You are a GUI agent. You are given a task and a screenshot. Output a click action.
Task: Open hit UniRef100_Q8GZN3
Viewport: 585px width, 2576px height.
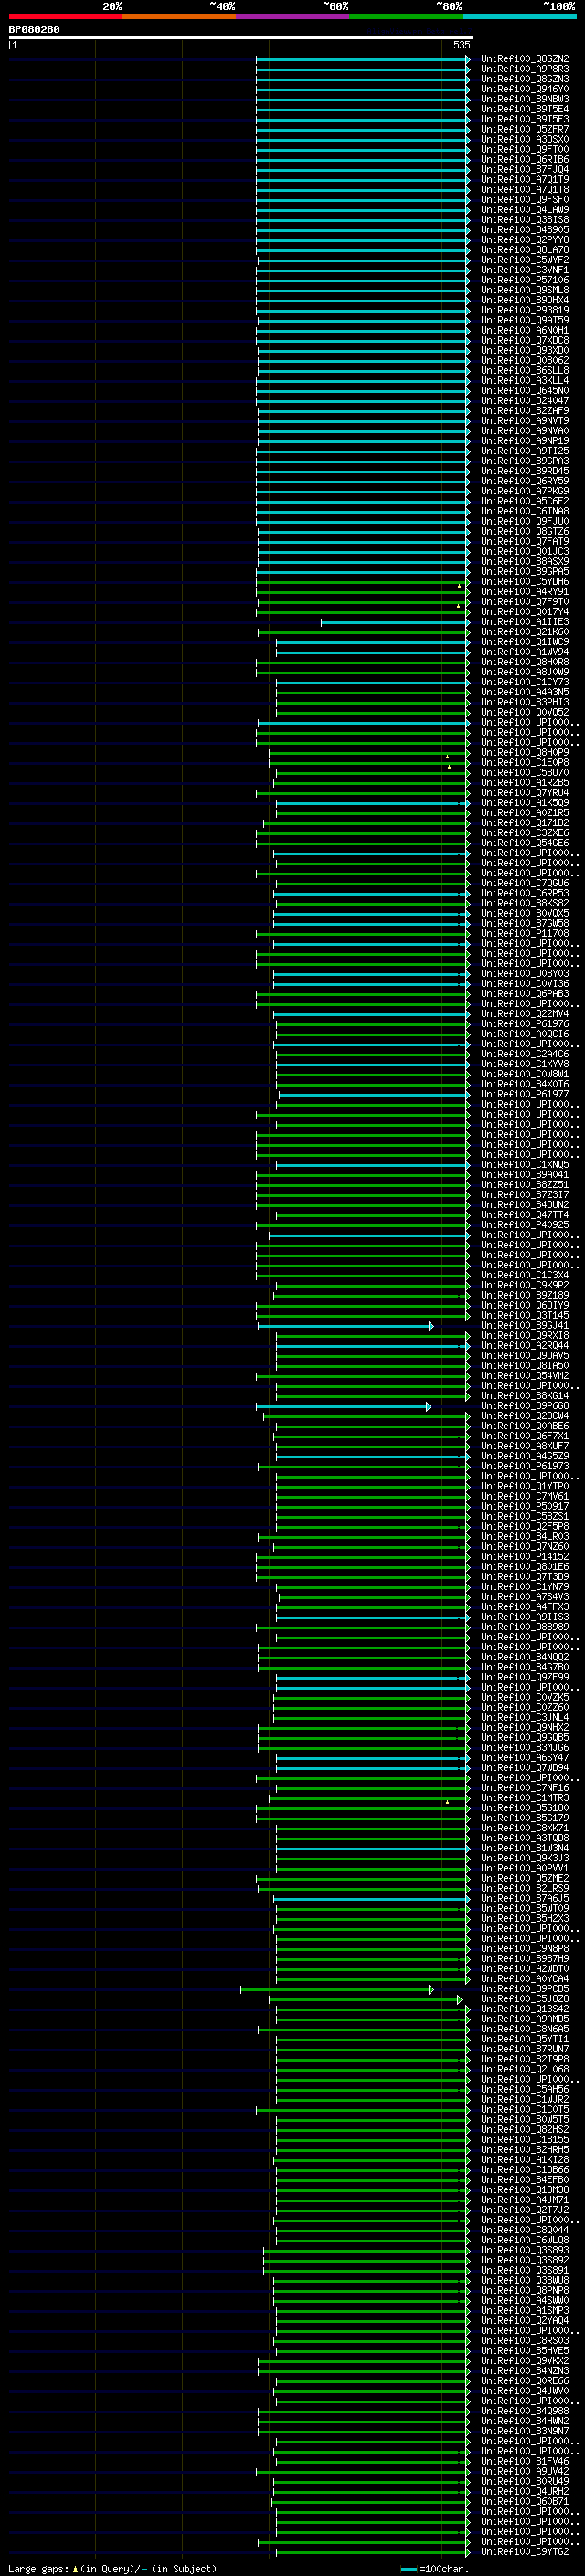[525, 79]
